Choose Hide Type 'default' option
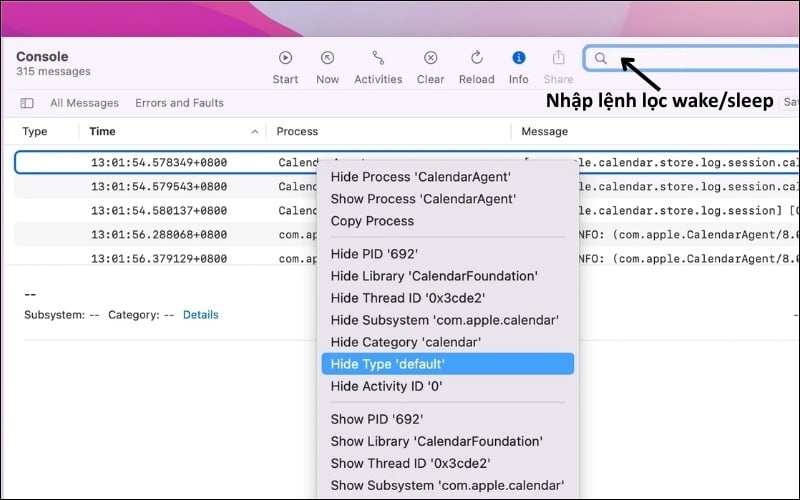 point(387,364)
